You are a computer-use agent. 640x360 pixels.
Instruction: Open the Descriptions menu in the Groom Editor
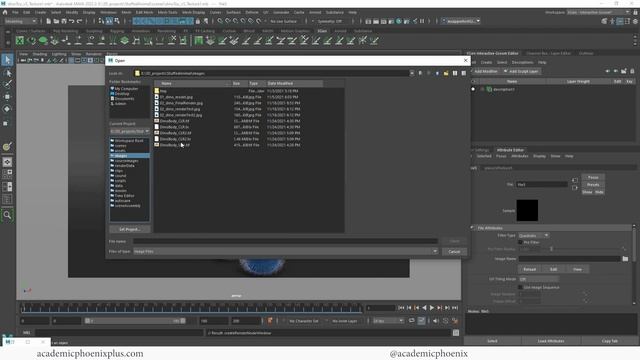tap(522, 62)
